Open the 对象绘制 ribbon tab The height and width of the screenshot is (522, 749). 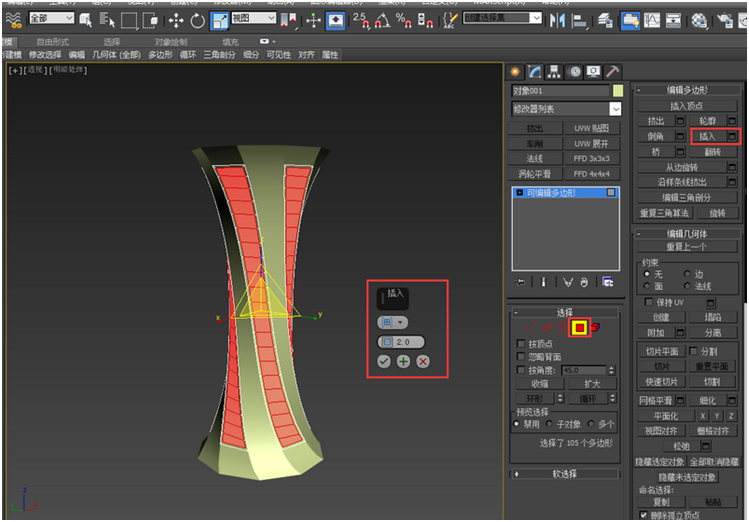point(171,42)
